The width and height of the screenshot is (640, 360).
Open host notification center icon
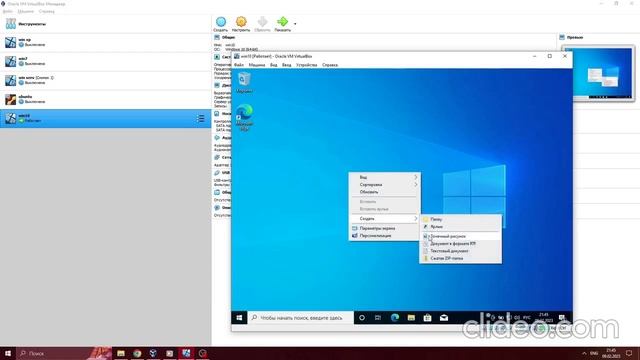click(629, 353)
